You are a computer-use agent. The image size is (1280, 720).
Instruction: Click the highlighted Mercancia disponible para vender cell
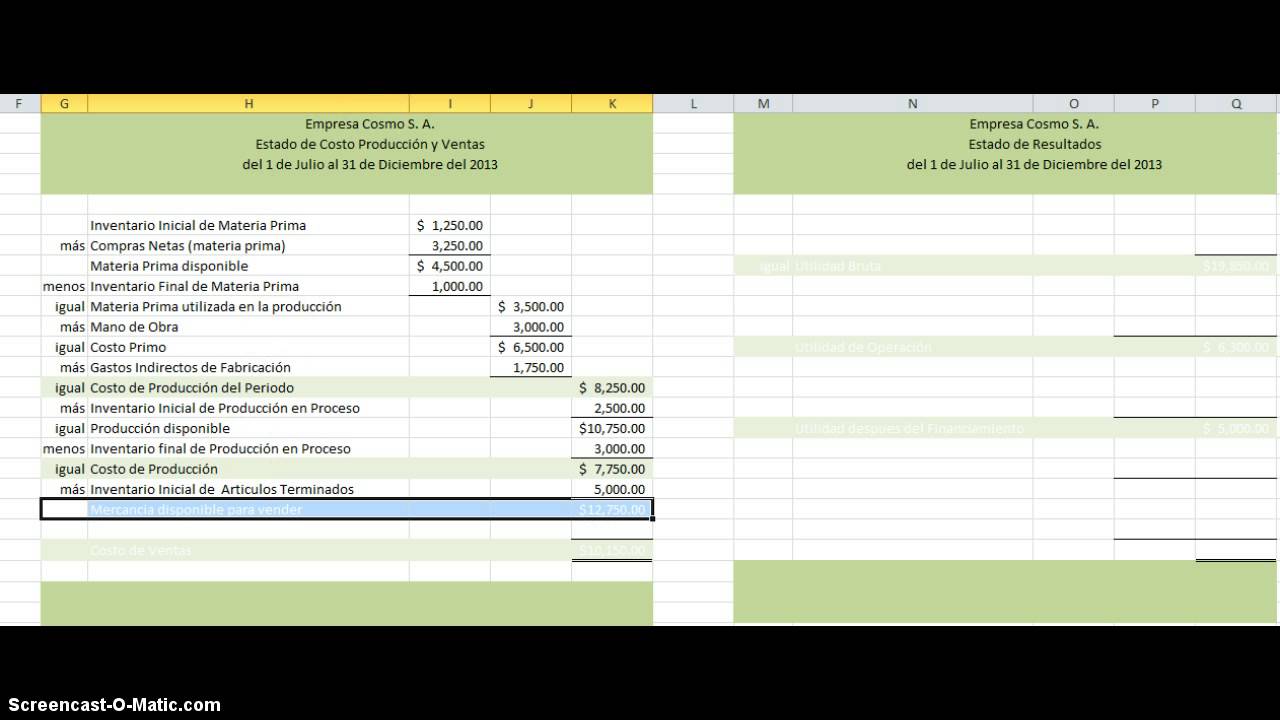[x=196, y=510]
